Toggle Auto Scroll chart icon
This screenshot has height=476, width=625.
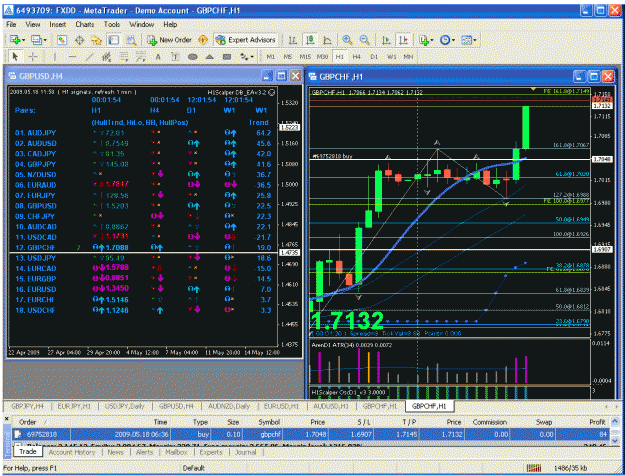[x=386, y=40]
